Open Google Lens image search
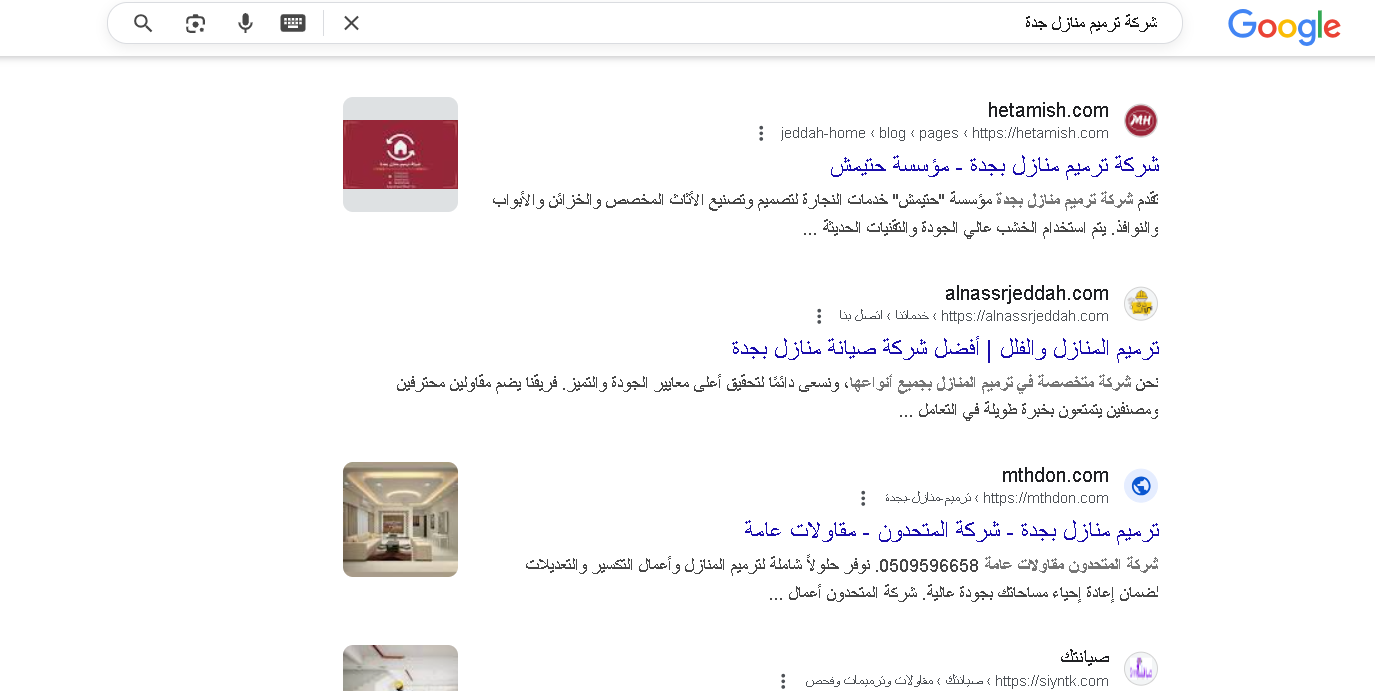 (x=195, y=23)
